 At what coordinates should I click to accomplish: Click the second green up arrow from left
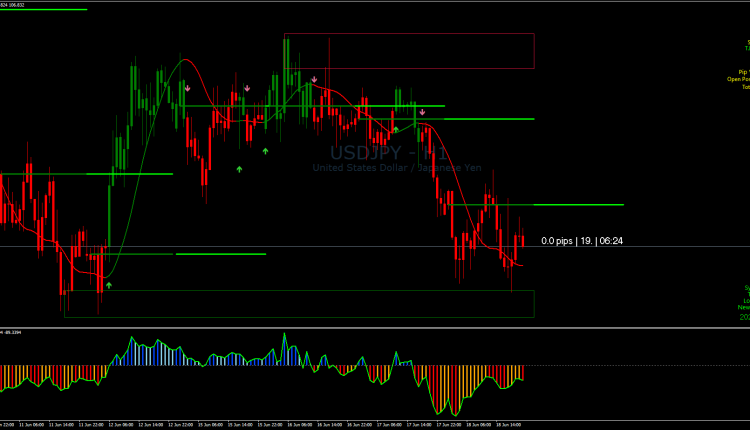click(x=239, y=169)
